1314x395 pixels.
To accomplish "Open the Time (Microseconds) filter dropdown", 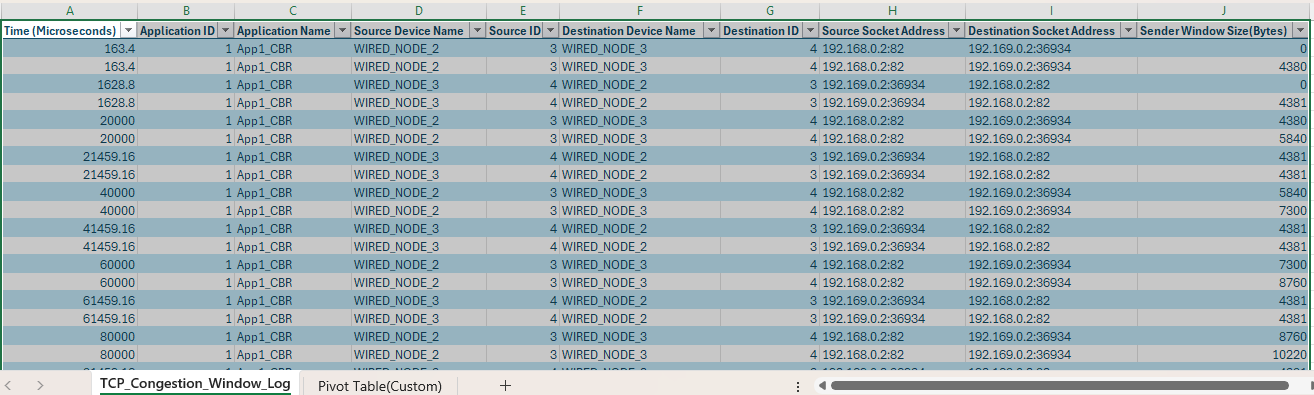I will [x=128, y=31].
